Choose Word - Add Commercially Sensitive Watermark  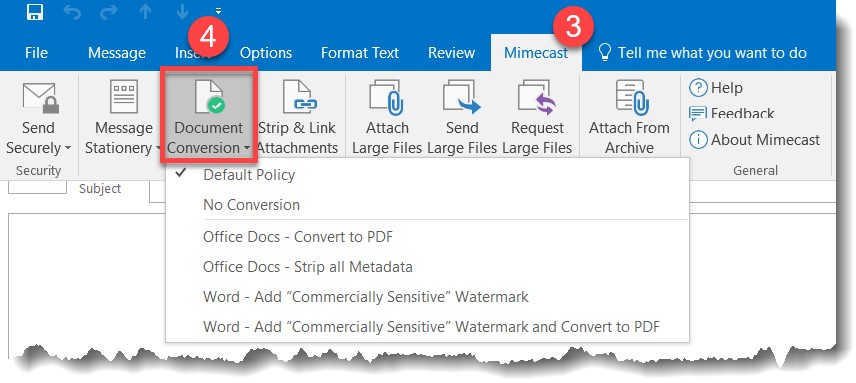(x=427, y=297)
